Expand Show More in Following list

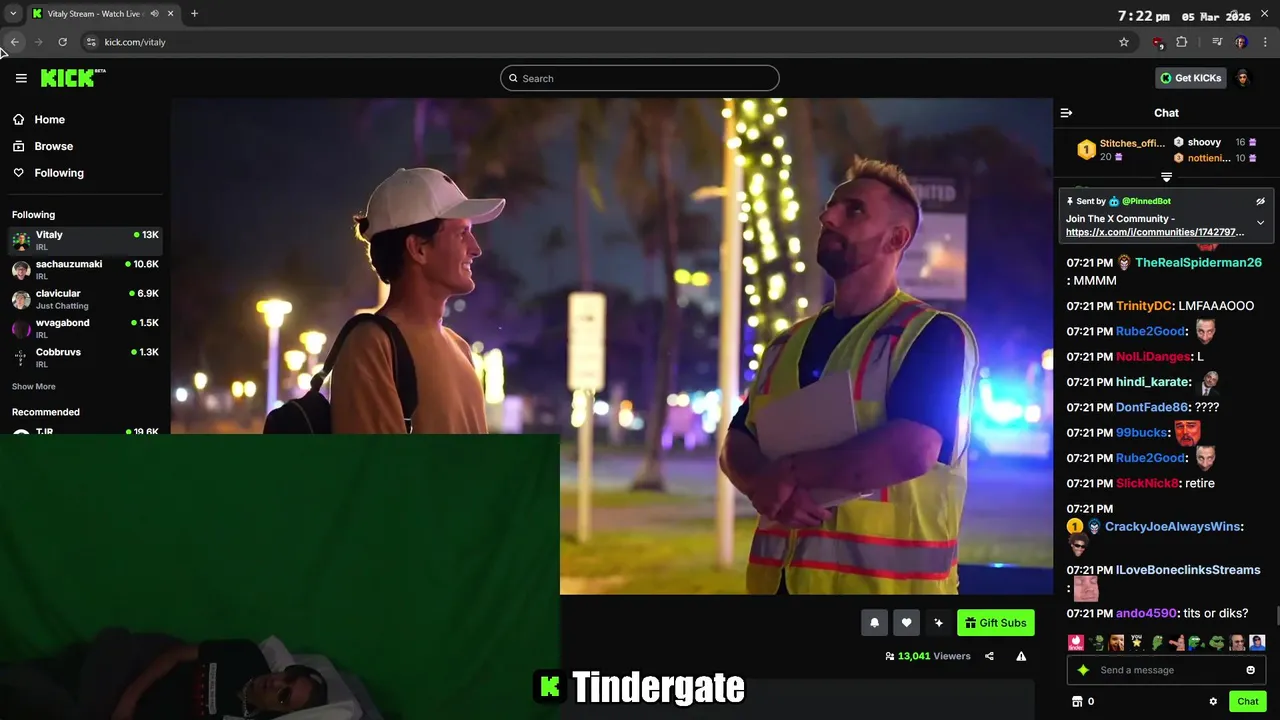pyautogui.click(x=33, y=386)
